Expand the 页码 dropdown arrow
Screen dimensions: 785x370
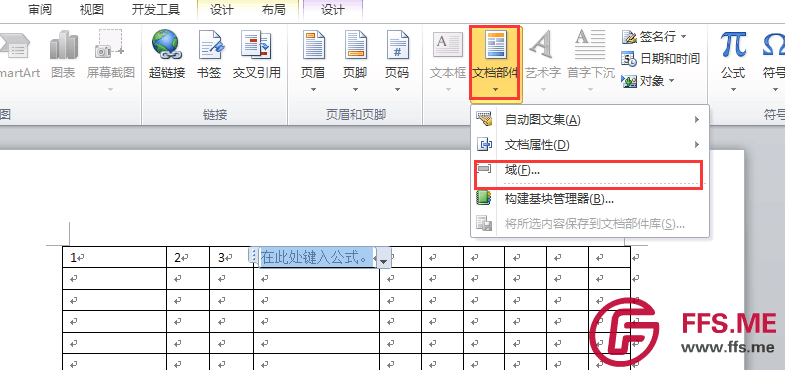coord(398,90)
